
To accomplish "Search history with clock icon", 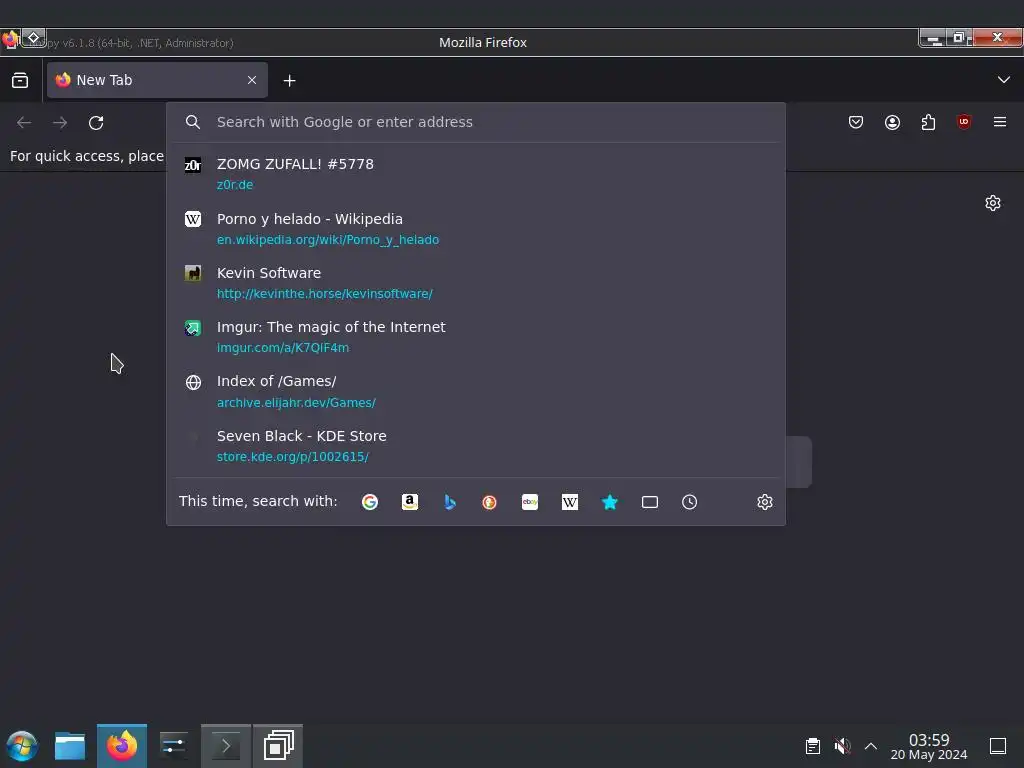I will 690,502.
